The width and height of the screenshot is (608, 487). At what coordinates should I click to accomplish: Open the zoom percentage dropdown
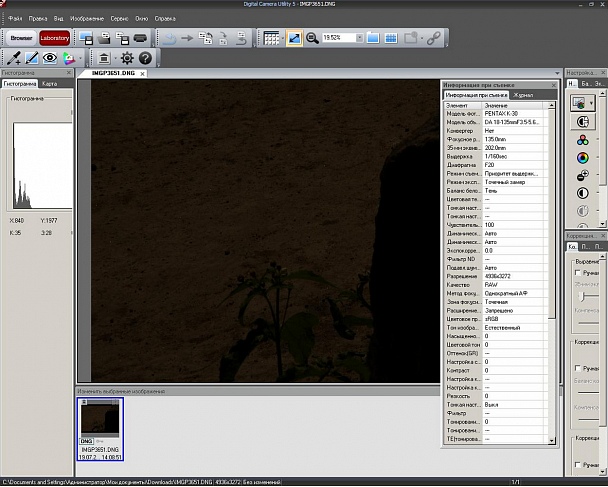click(359, 38)
